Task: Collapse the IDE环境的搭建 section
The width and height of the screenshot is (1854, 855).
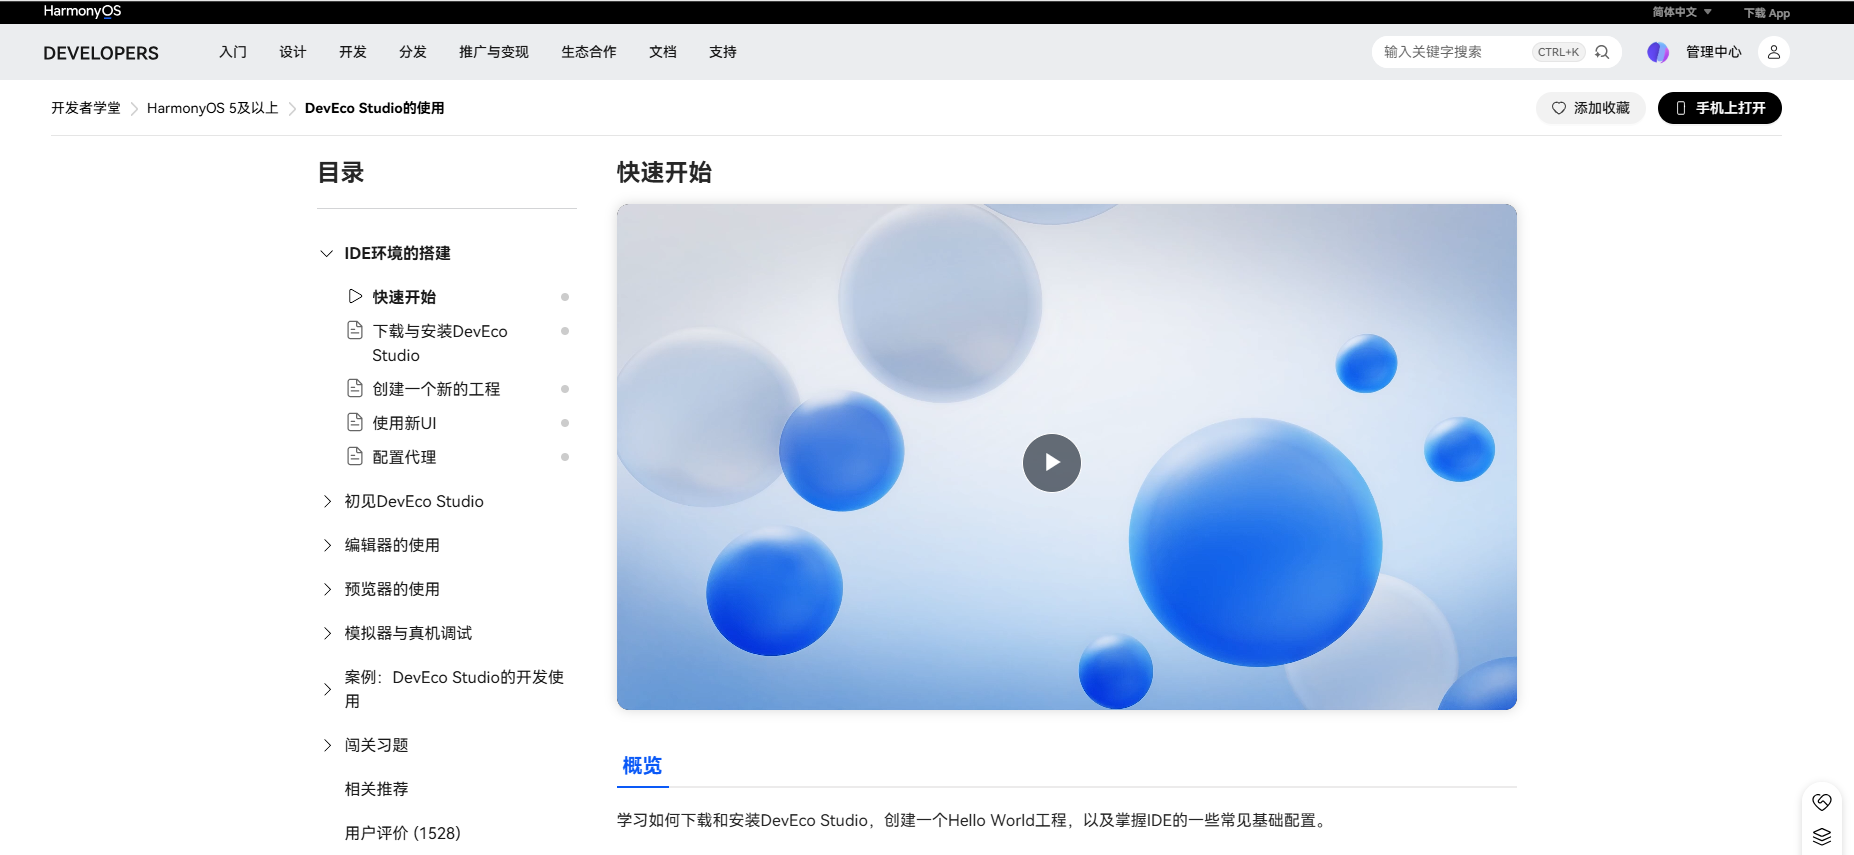Action: point(326,253)
